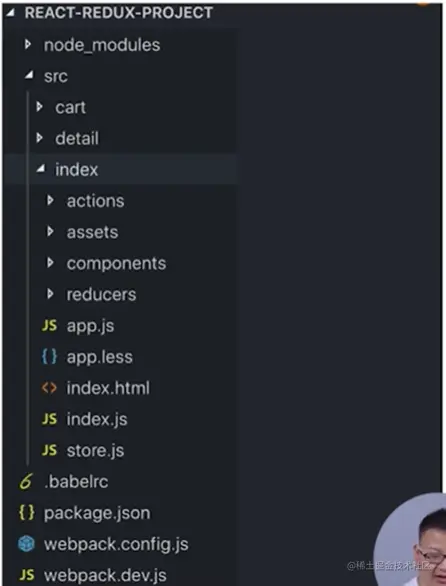This screenshot has height=586, width=446.
Task: Click the JS icon beside webpack.dev.js
Action: [x=27, y=575]
